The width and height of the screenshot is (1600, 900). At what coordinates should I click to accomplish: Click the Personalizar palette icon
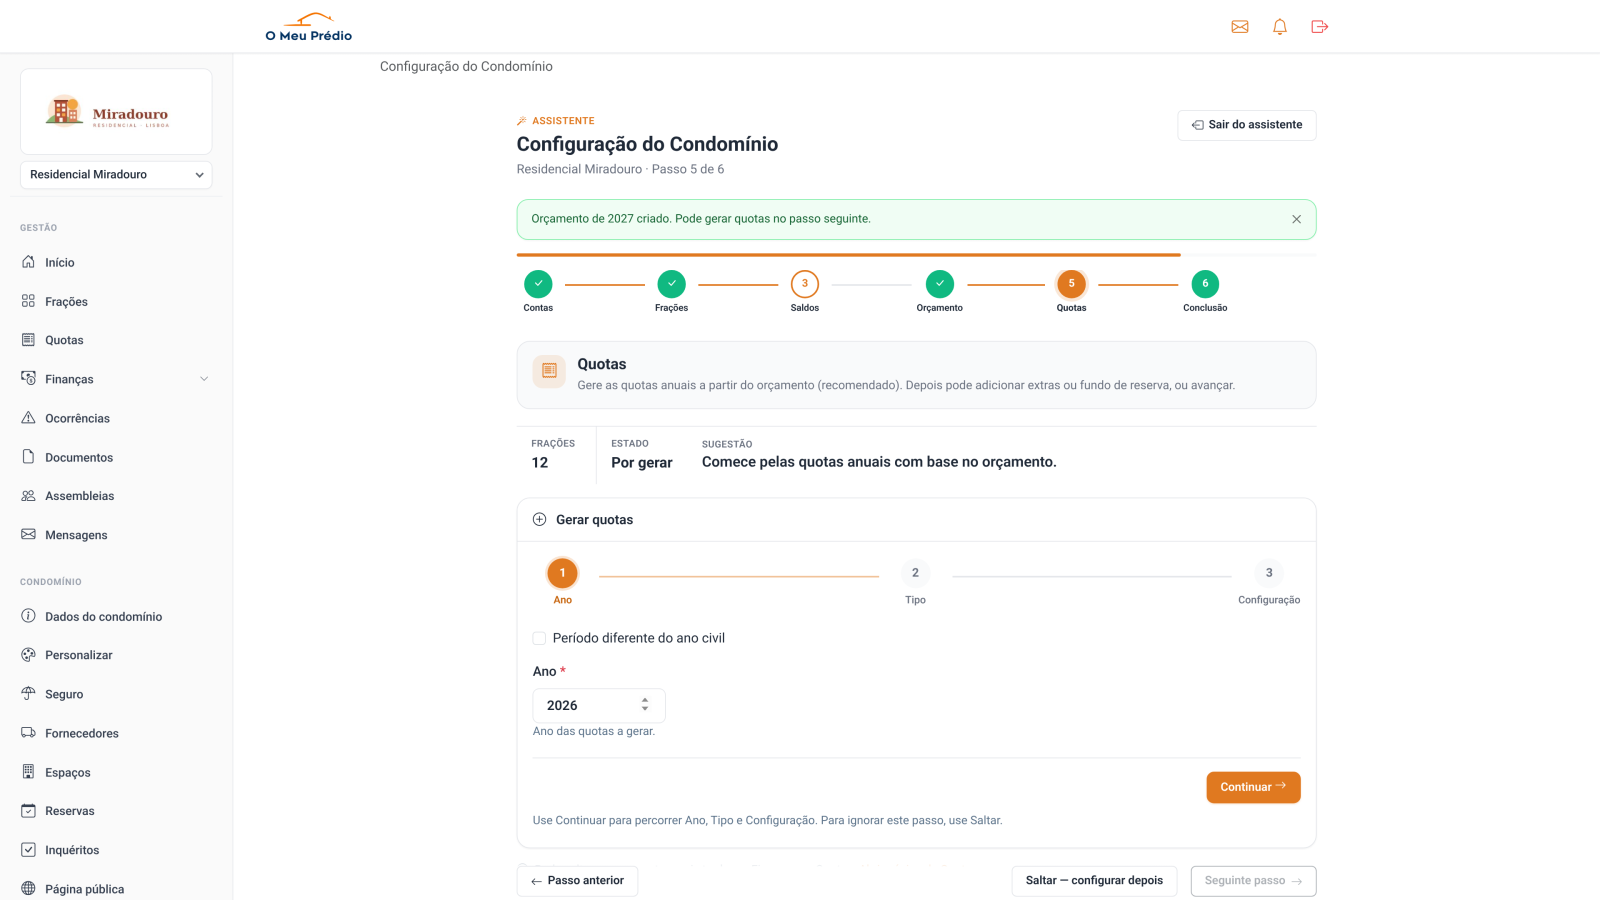click(28, 655)
